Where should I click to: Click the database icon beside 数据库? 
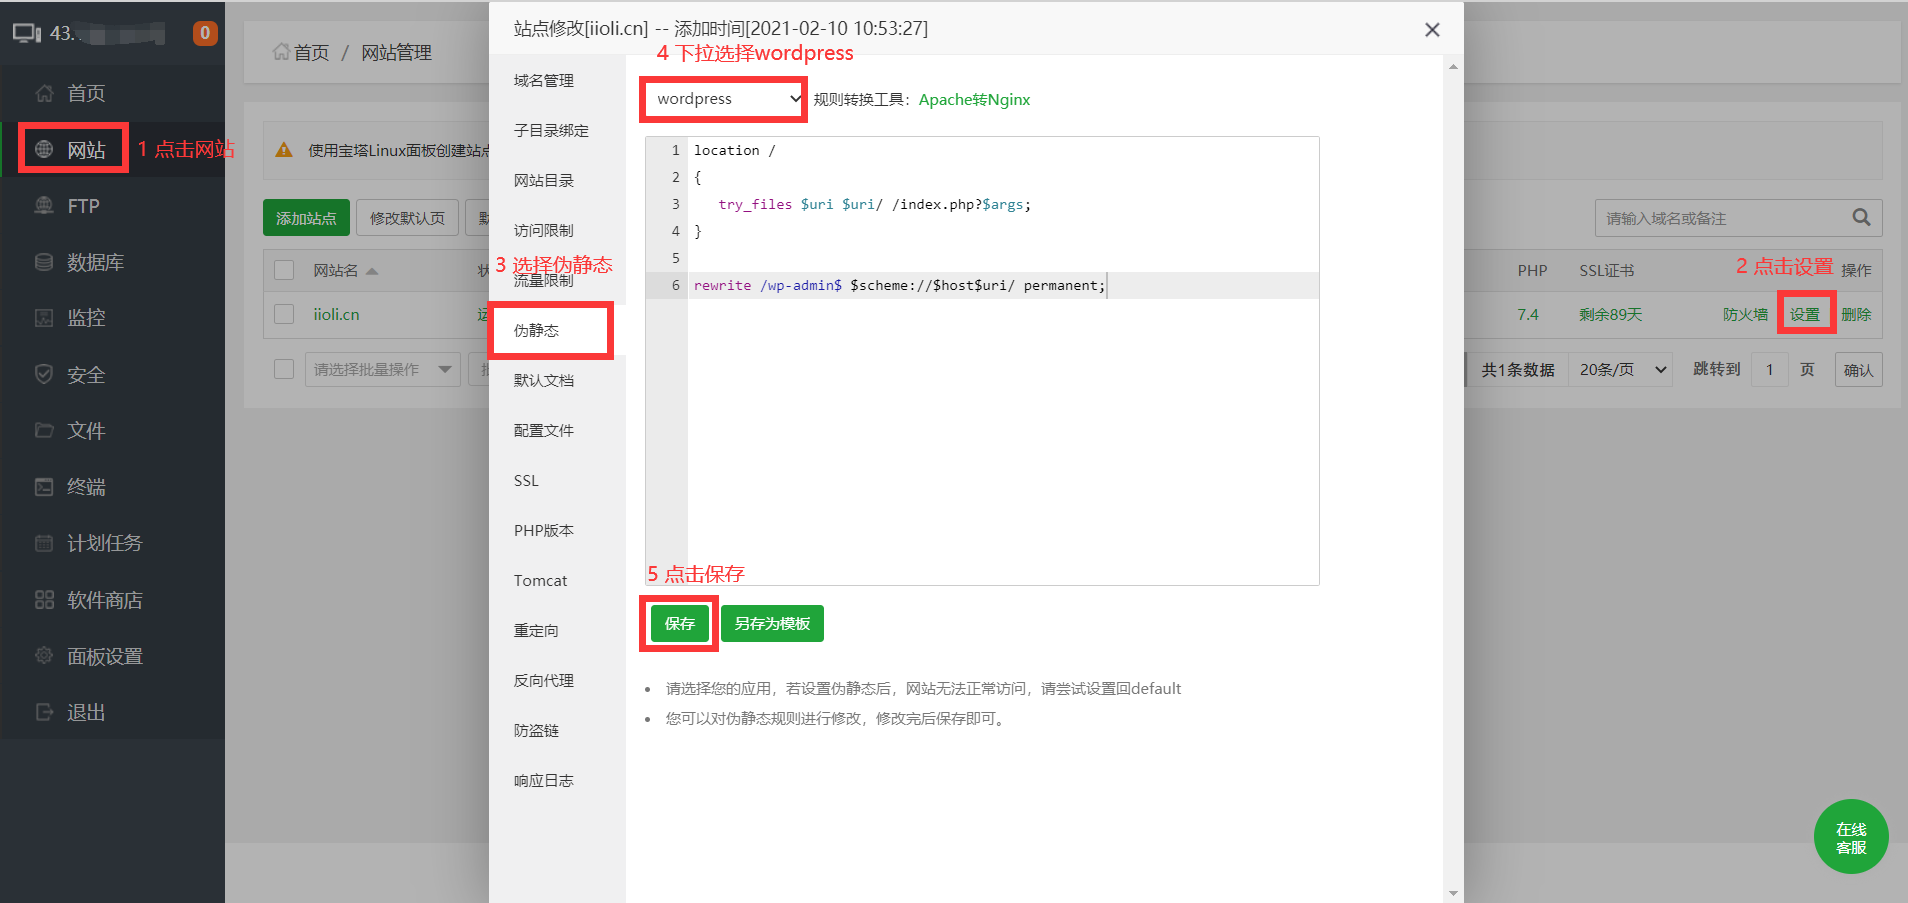(x=44, y=262)
